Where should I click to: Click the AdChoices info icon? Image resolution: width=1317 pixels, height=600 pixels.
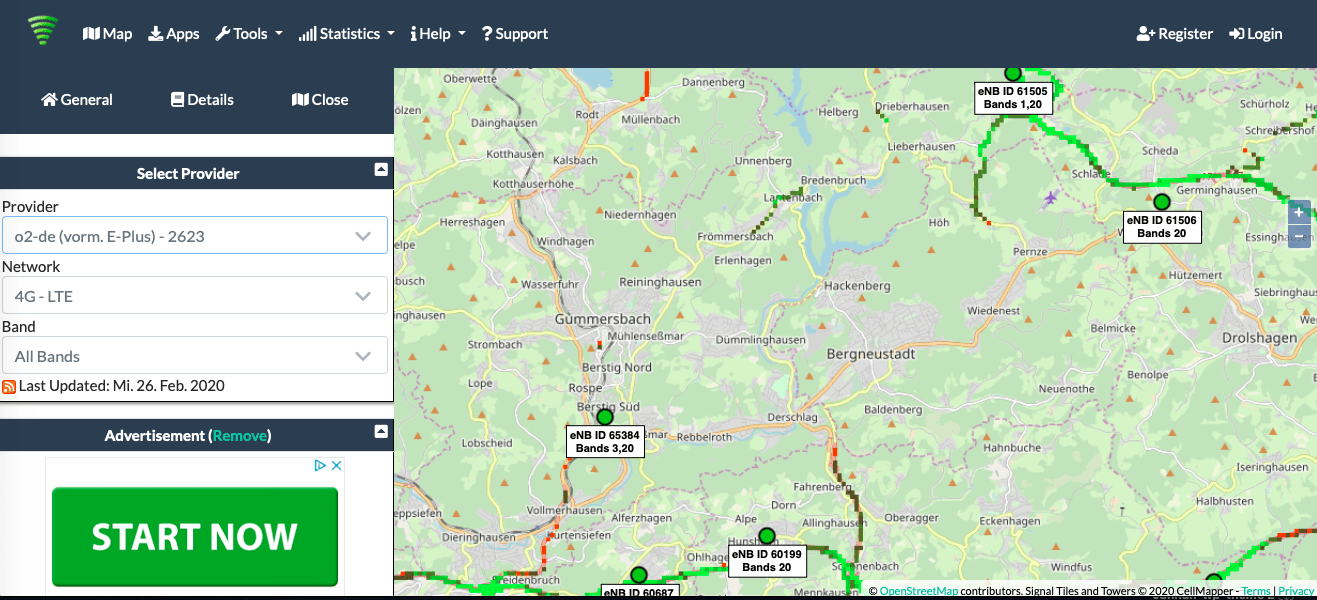pos(321,466)
